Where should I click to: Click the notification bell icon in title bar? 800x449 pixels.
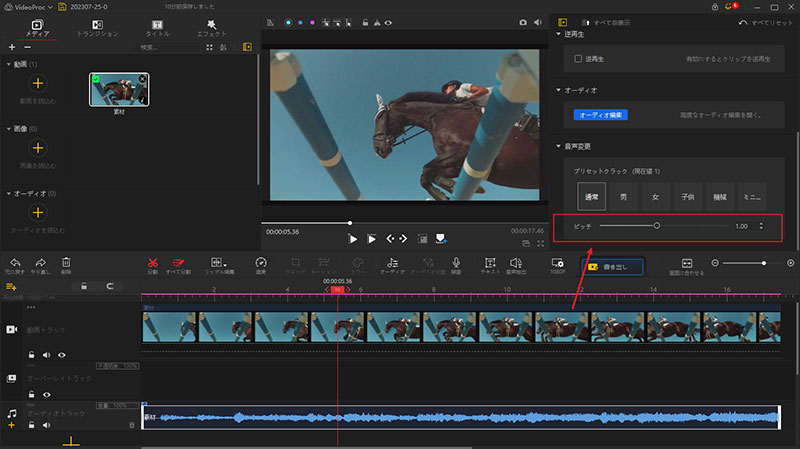[x=728, y=7]
